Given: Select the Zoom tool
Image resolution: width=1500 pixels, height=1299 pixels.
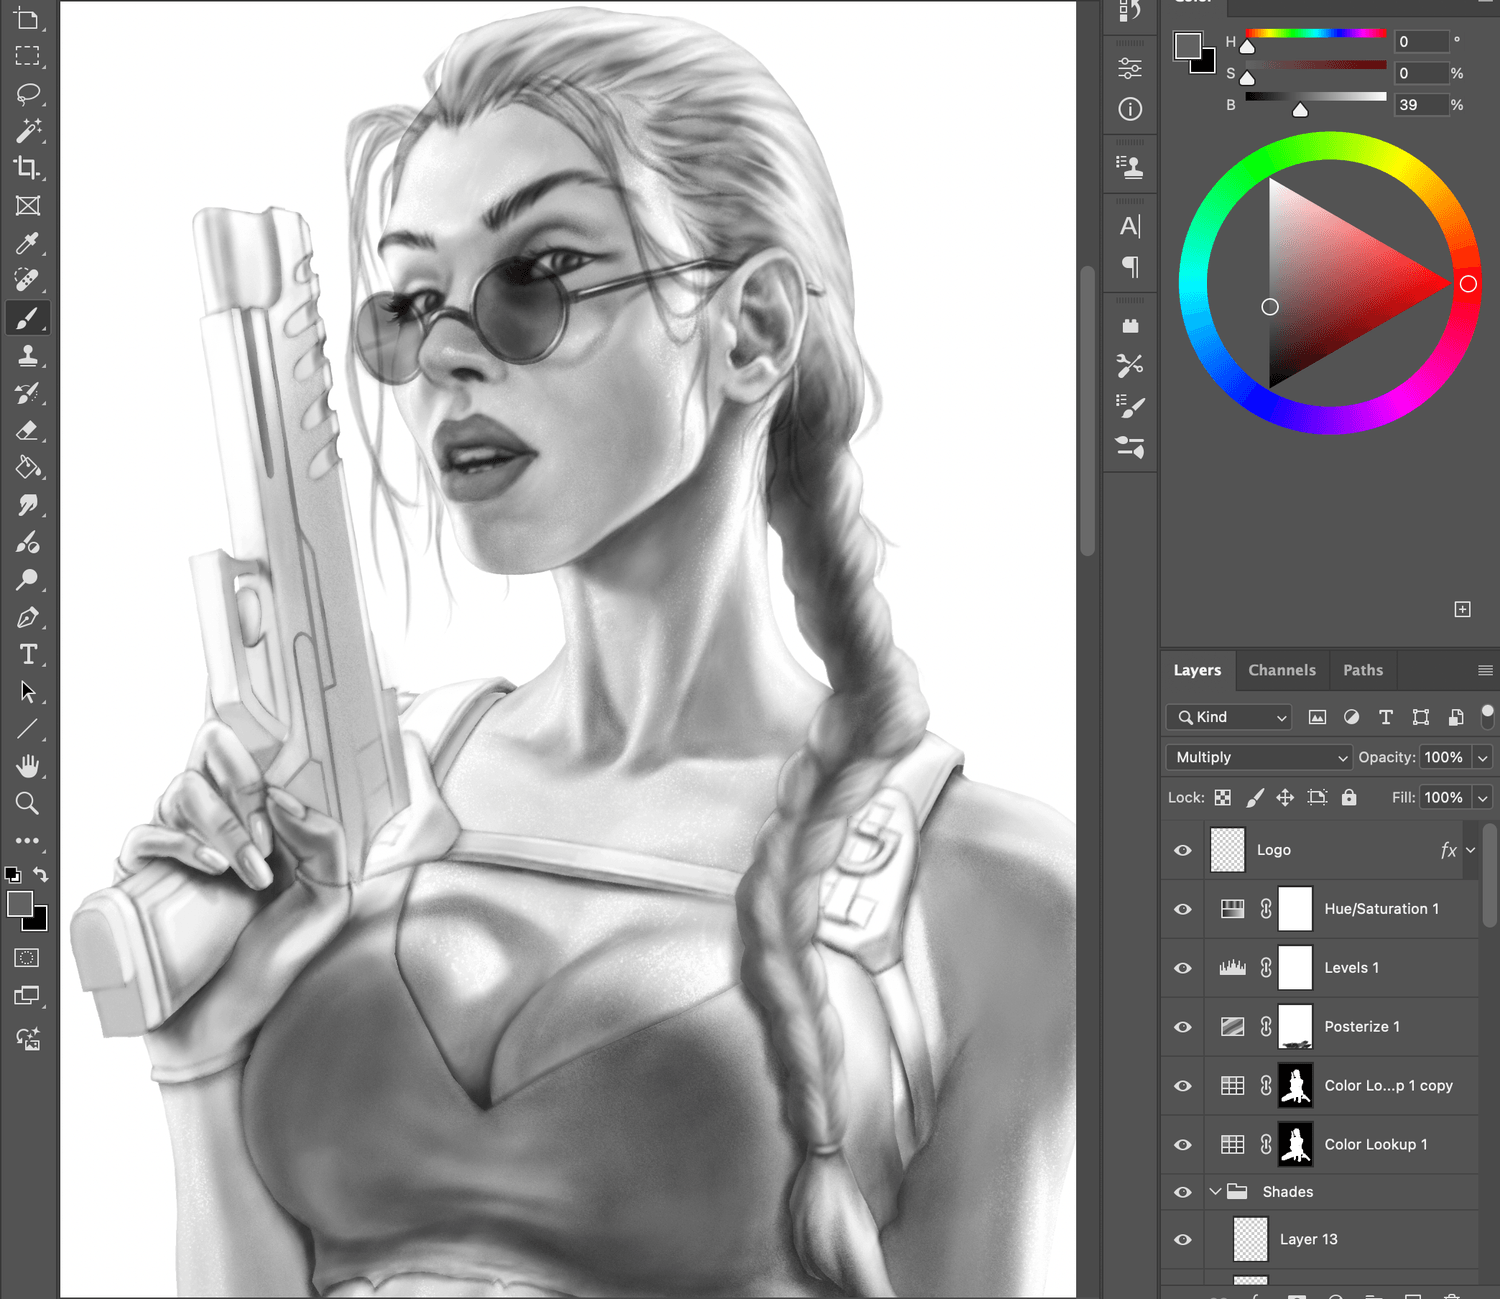Looking at the screenshot, I should click(27, 803).
